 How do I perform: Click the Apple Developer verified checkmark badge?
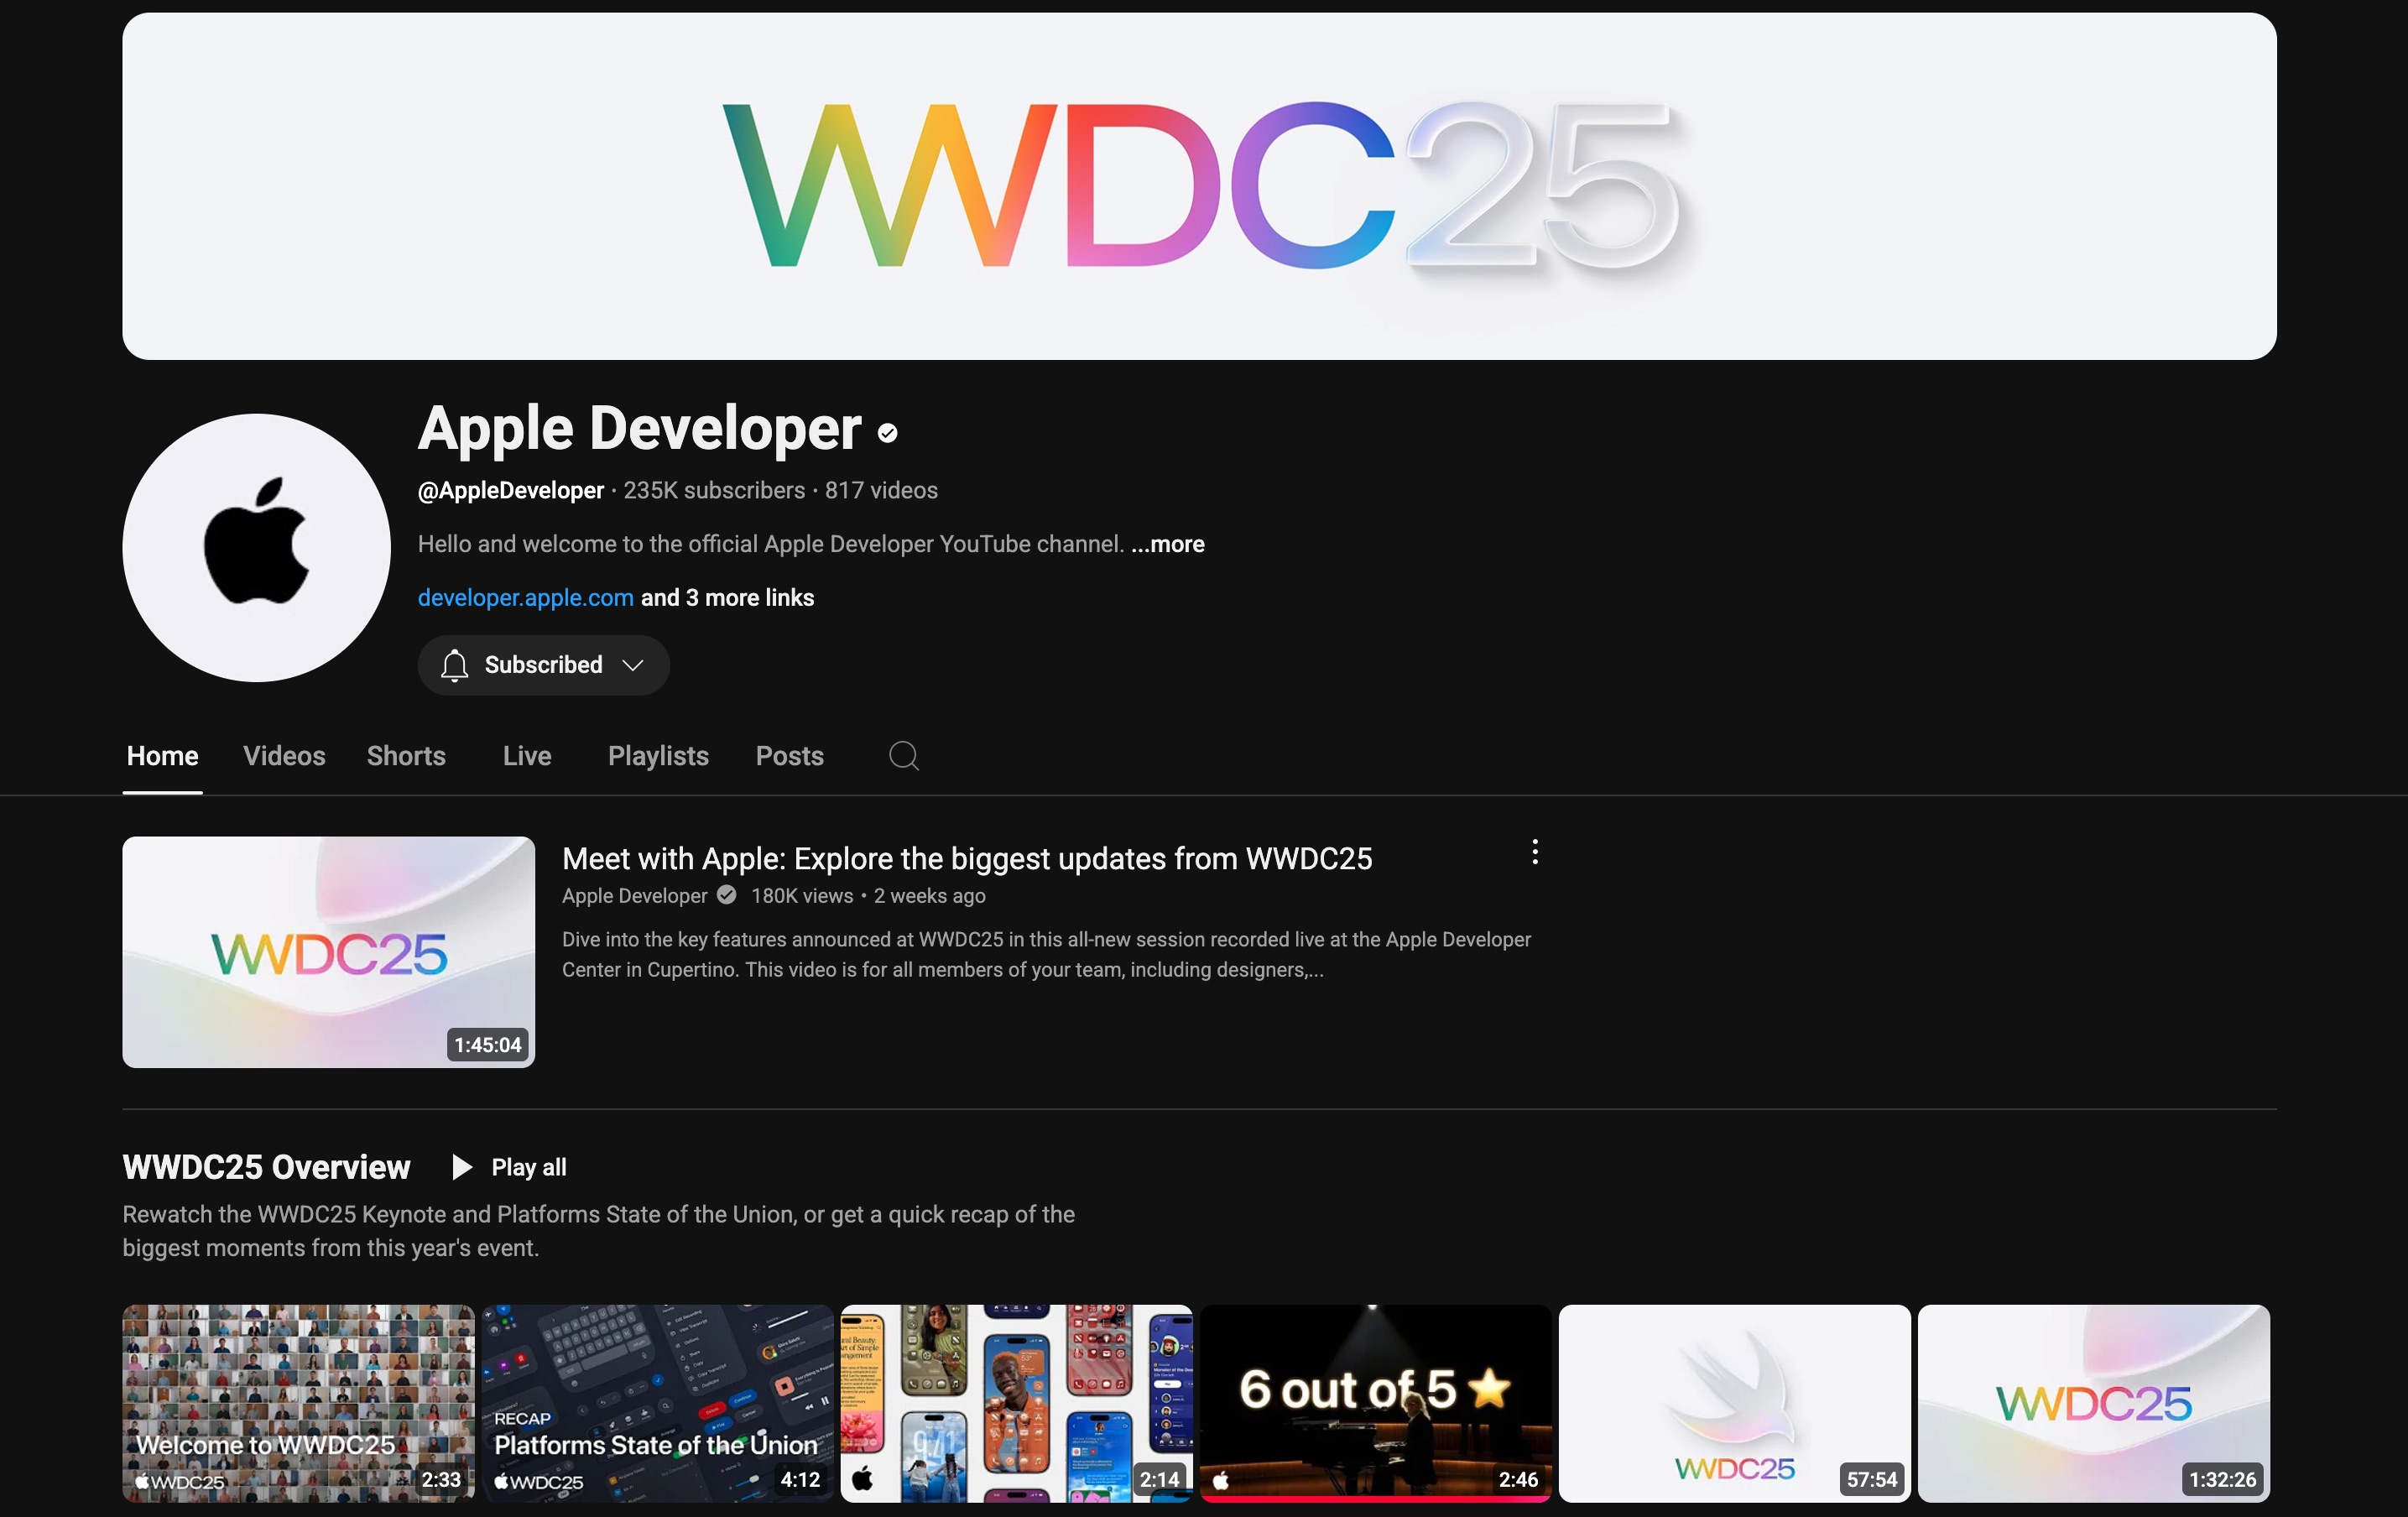coord(888,433)
